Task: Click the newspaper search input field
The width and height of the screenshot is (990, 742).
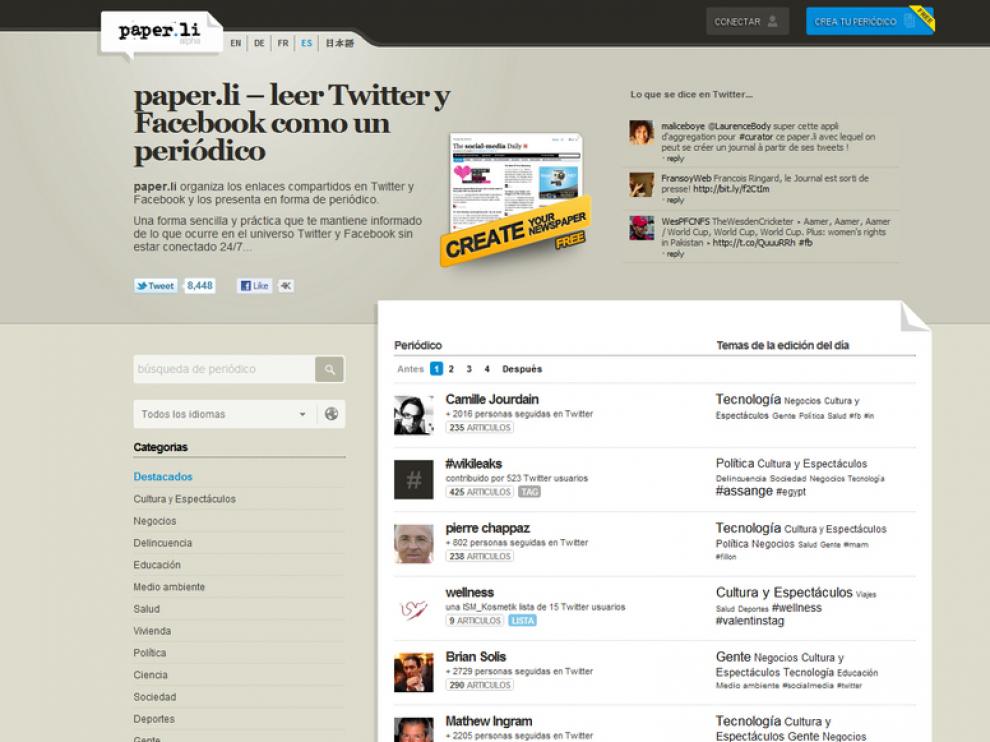Action: pos(224,369)
